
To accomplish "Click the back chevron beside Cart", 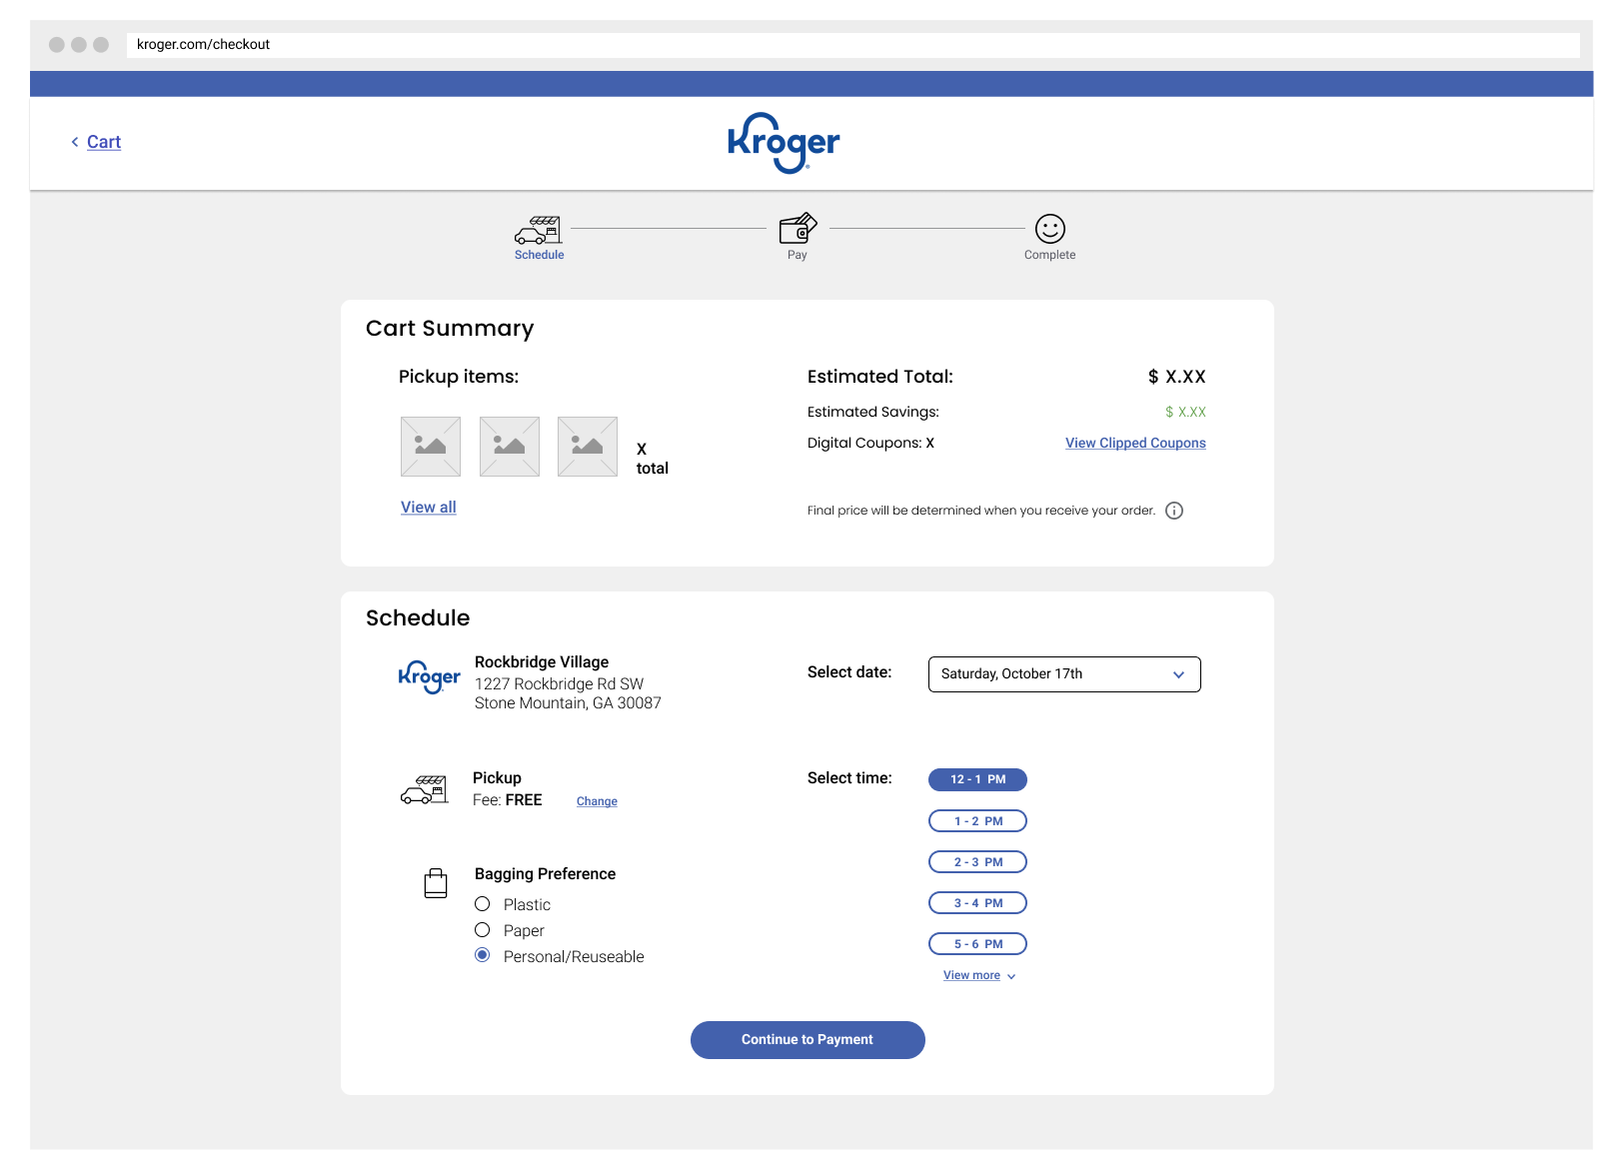I will [75, 142].
